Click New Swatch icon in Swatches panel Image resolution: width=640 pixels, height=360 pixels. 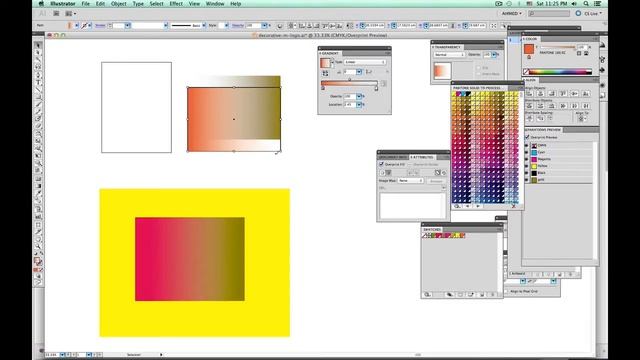click(482, 294)
